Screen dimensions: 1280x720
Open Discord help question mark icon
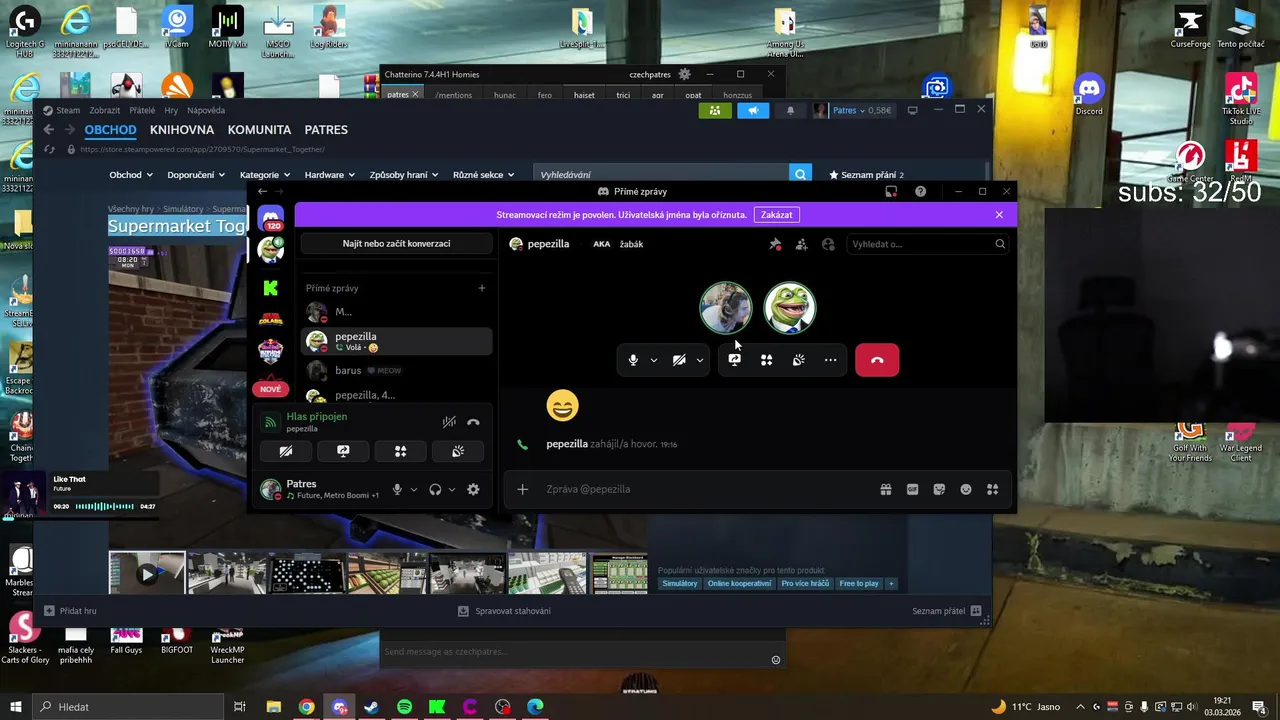[x=920, y=191]
